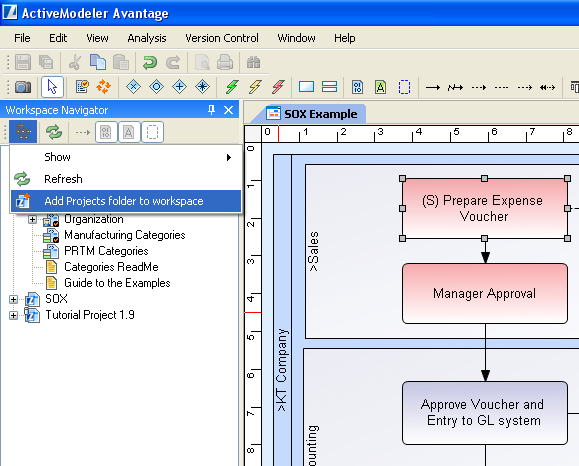Click Navigator's green refresh toolbar icon
This screenshot has width=579, height=466.
(x=54, y=132)
